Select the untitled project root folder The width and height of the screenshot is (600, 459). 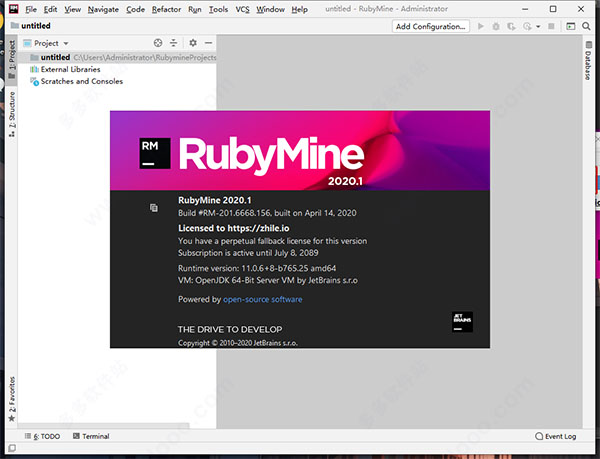pyautogui.click(x=117, y=57)
